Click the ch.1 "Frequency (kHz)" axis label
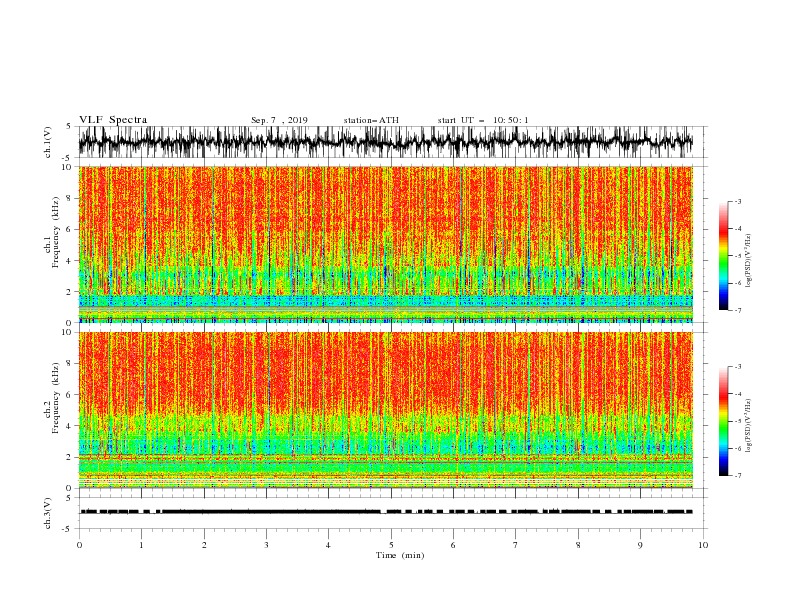The image size is (792, 612). tap(56, 233)
